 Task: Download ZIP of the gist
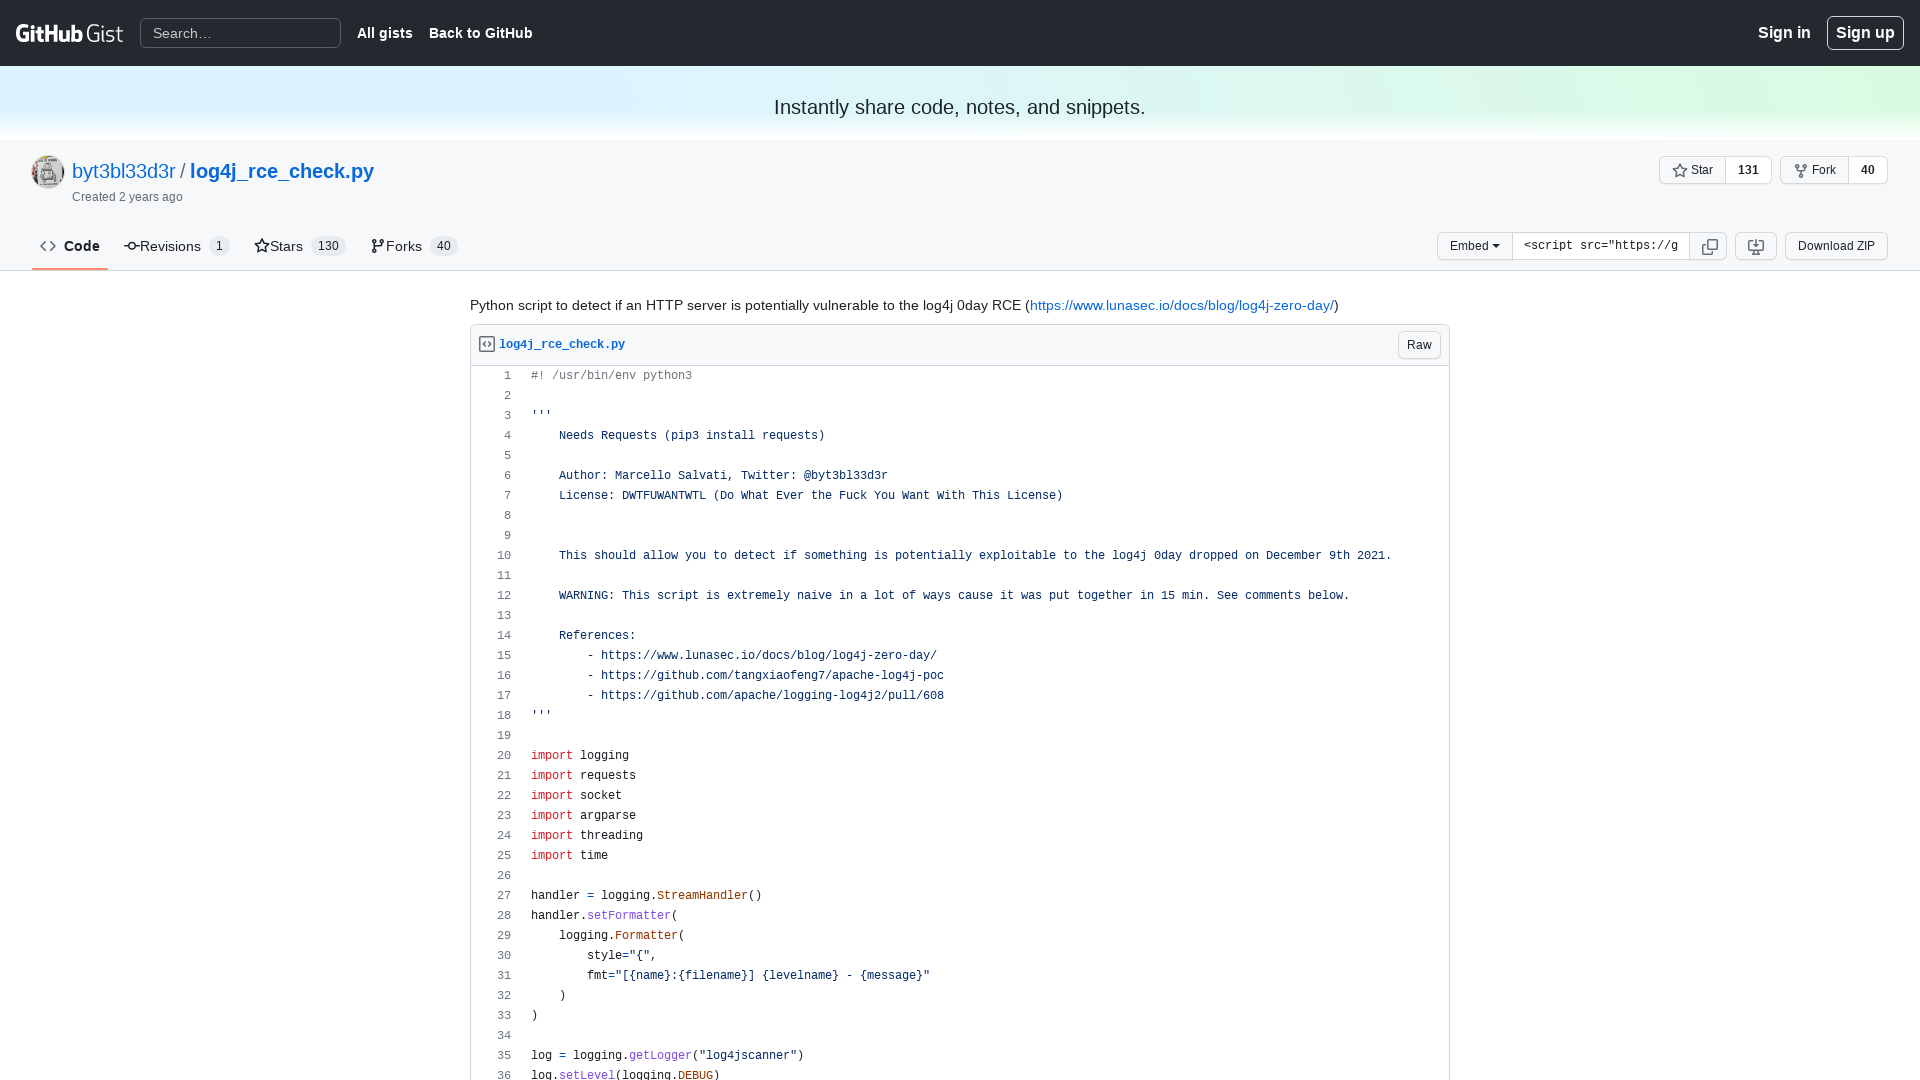(x=1836, y=246)
